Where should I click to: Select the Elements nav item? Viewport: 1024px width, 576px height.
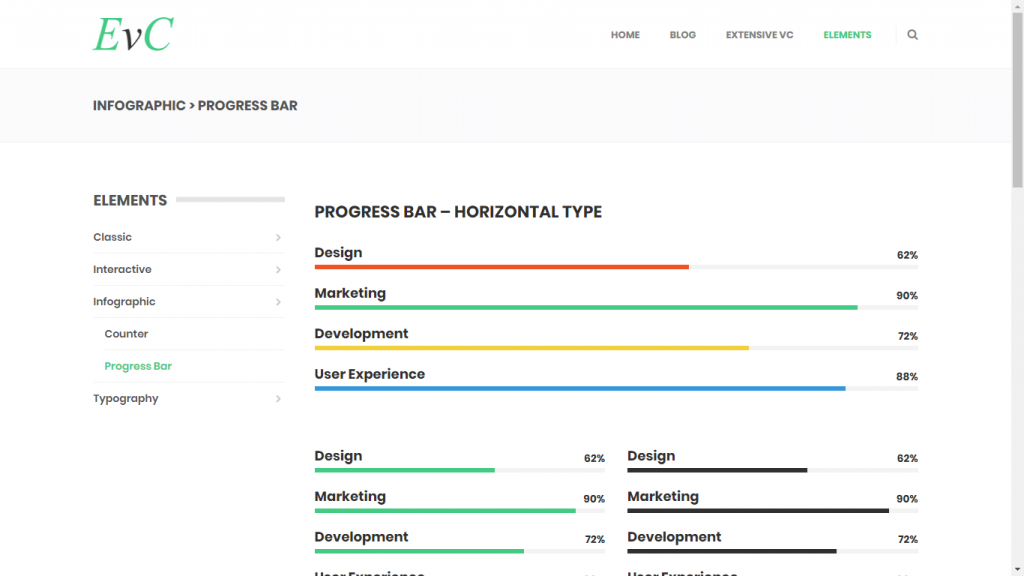pos(847,35)
